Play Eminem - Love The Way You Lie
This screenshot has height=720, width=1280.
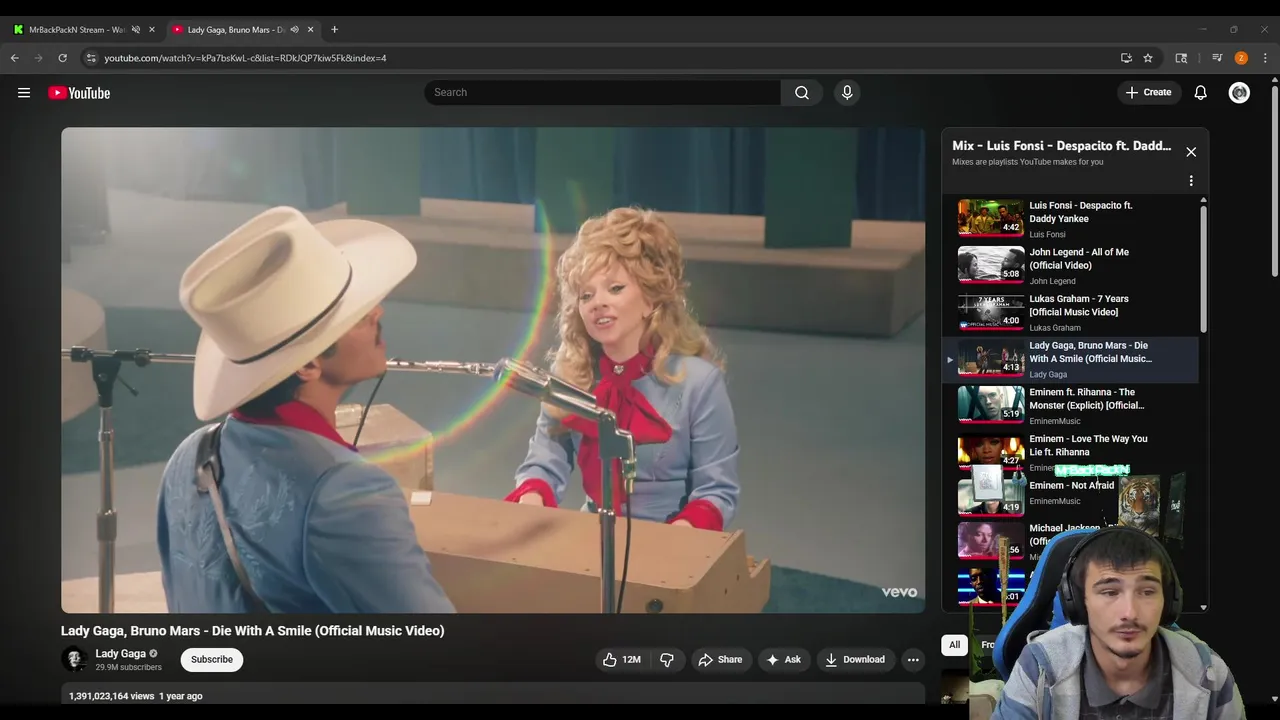pyautogui.click(x=1072, y=452)
